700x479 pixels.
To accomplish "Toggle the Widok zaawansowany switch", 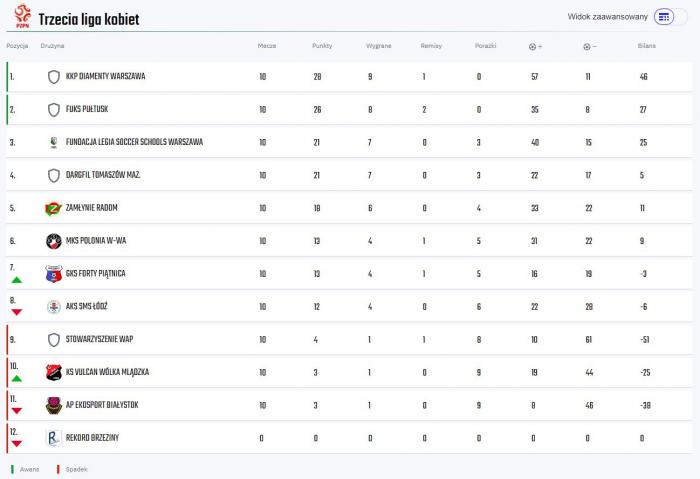I will [x=671, y=17].
